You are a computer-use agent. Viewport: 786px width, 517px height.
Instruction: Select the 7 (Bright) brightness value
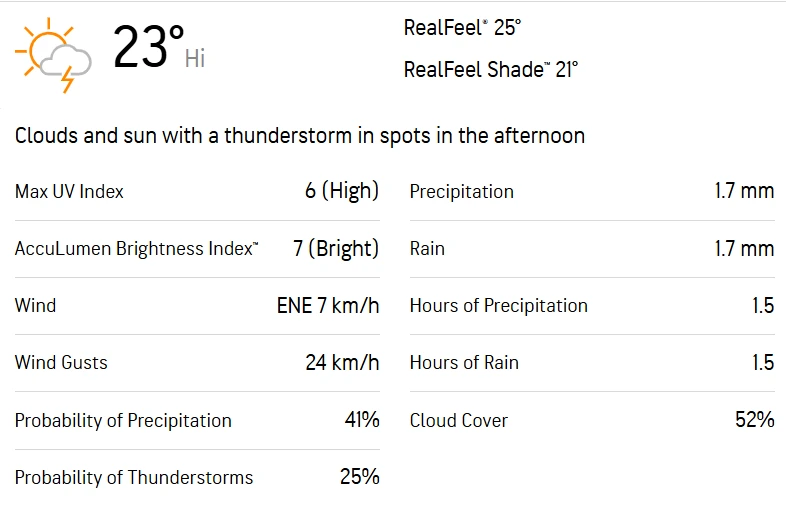[x=336, y=249]
